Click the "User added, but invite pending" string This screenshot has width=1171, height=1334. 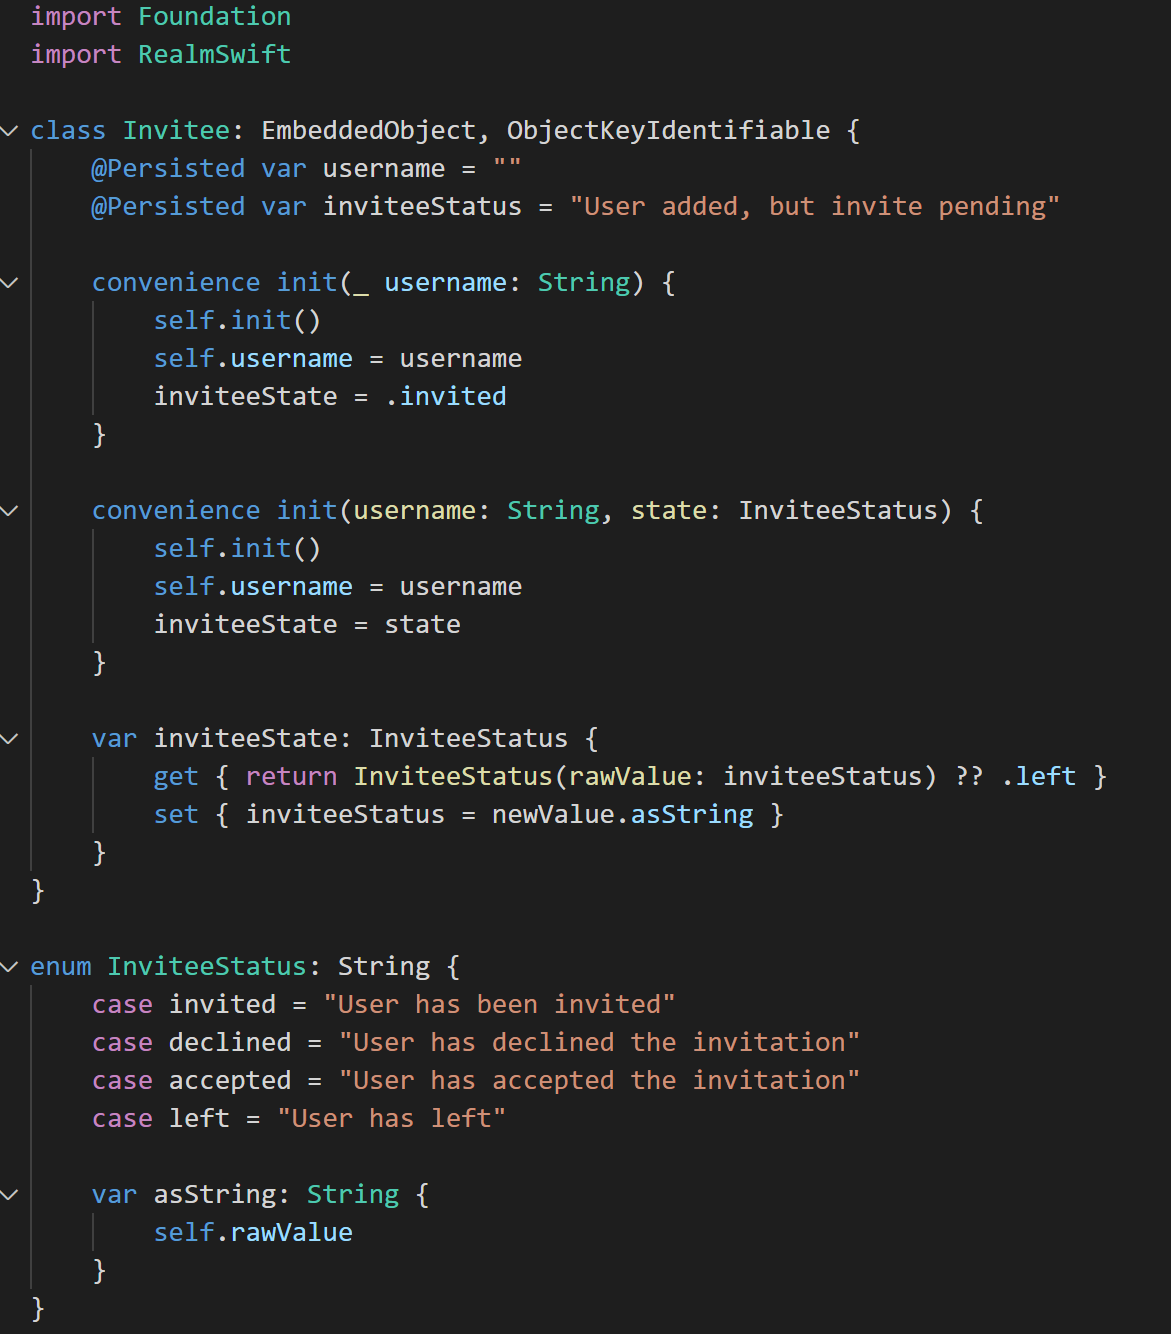(814, 207)
